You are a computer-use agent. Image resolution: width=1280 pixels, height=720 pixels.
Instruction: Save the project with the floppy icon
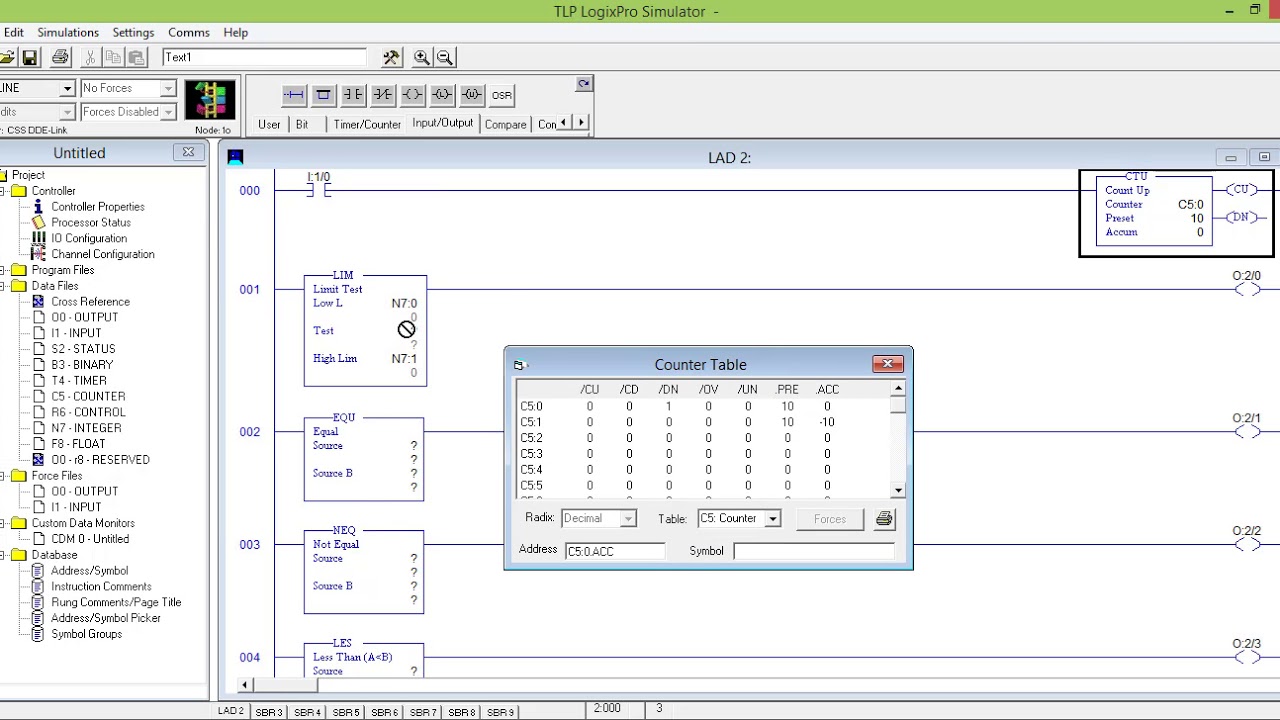coord(30,57)
